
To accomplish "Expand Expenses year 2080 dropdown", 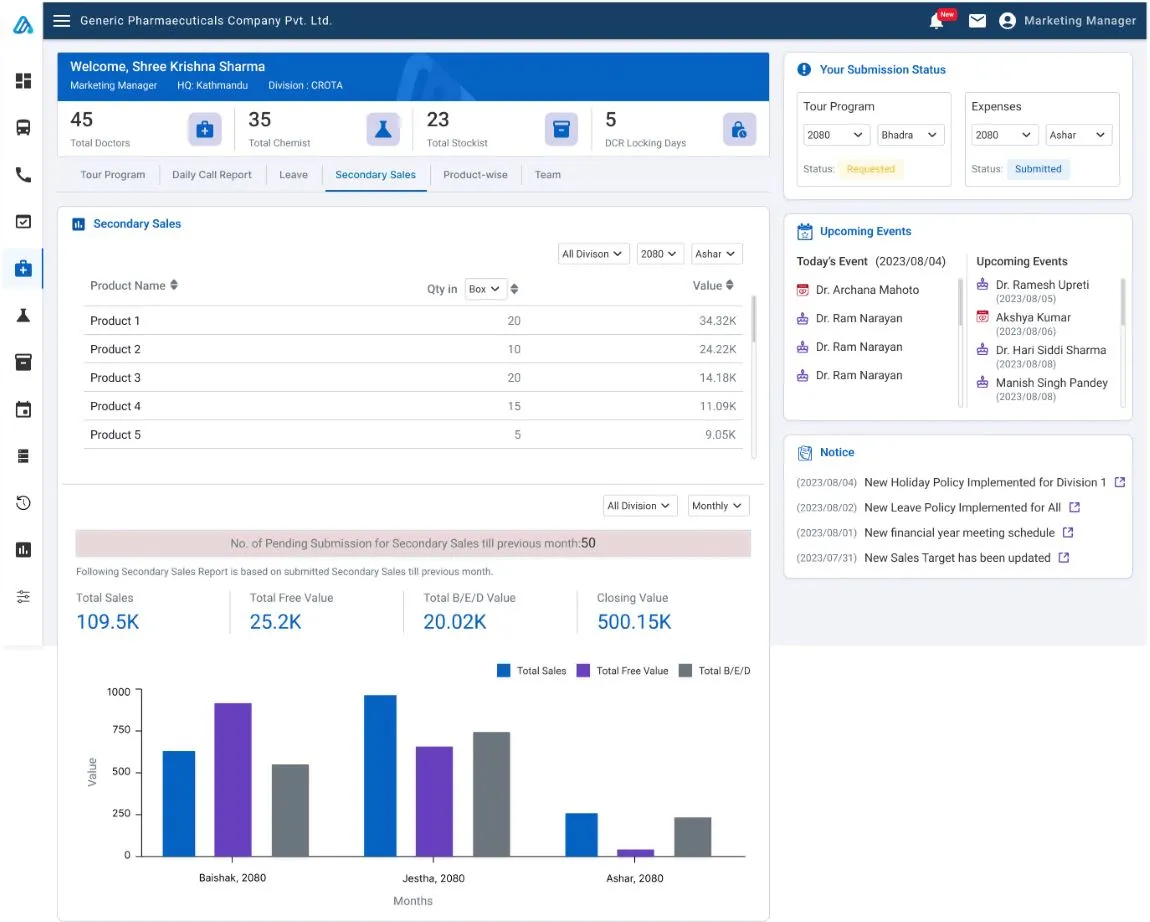I will pyautogui.click(x=1005, y=135).
